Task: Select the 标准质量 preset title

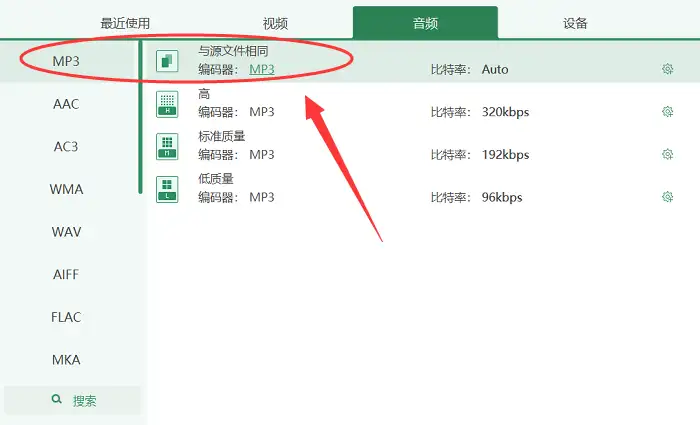Action: tap(221, 136)
